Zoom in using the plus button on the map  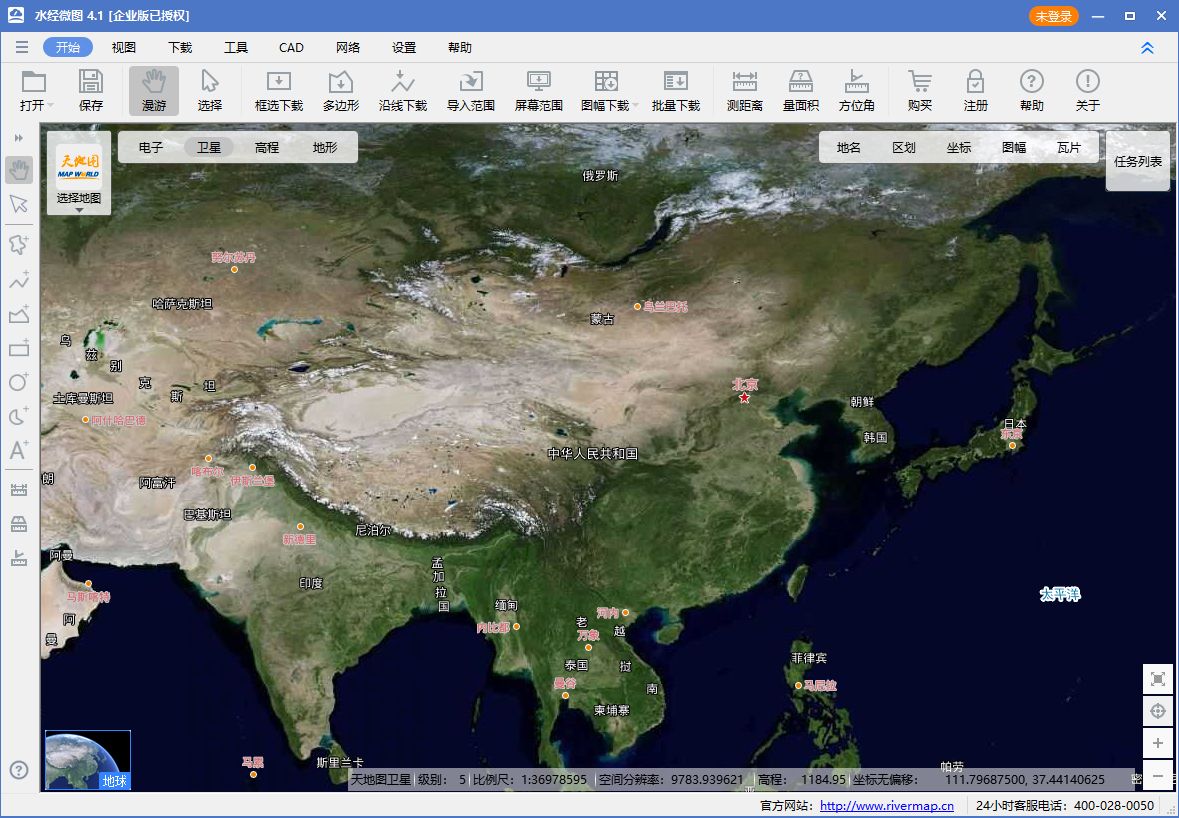pyautogui.click(x=1157, y=744)
